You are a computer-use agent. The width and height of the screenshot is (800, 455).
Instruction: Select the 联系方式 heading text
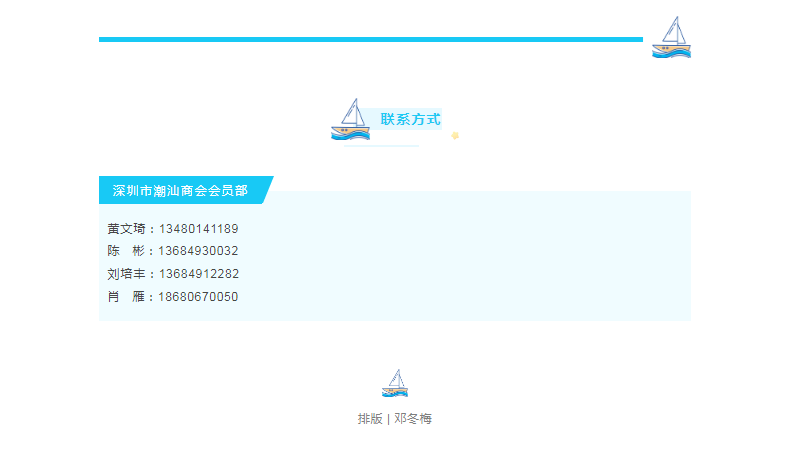[410, 119]
